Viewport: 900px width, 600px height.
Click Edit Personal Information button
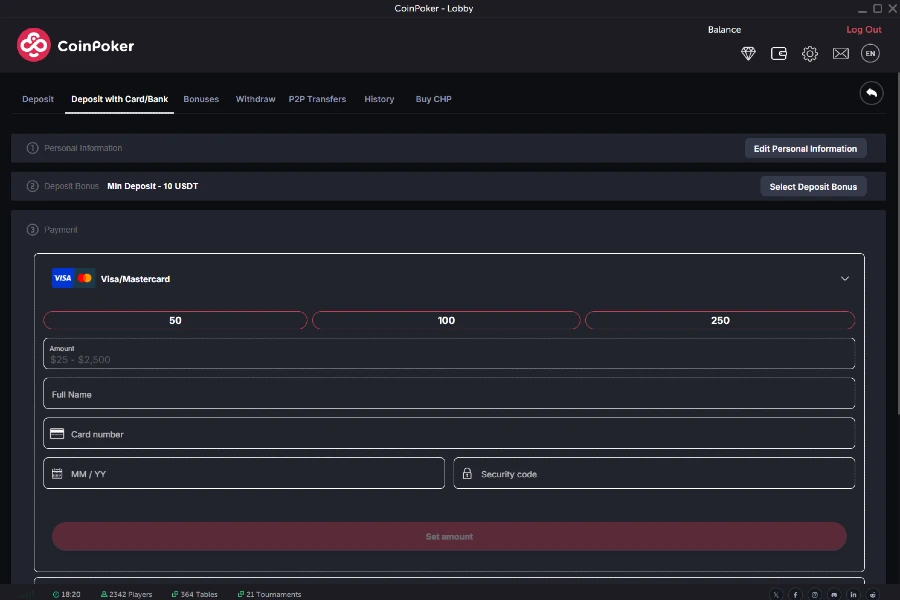[805, 149]
